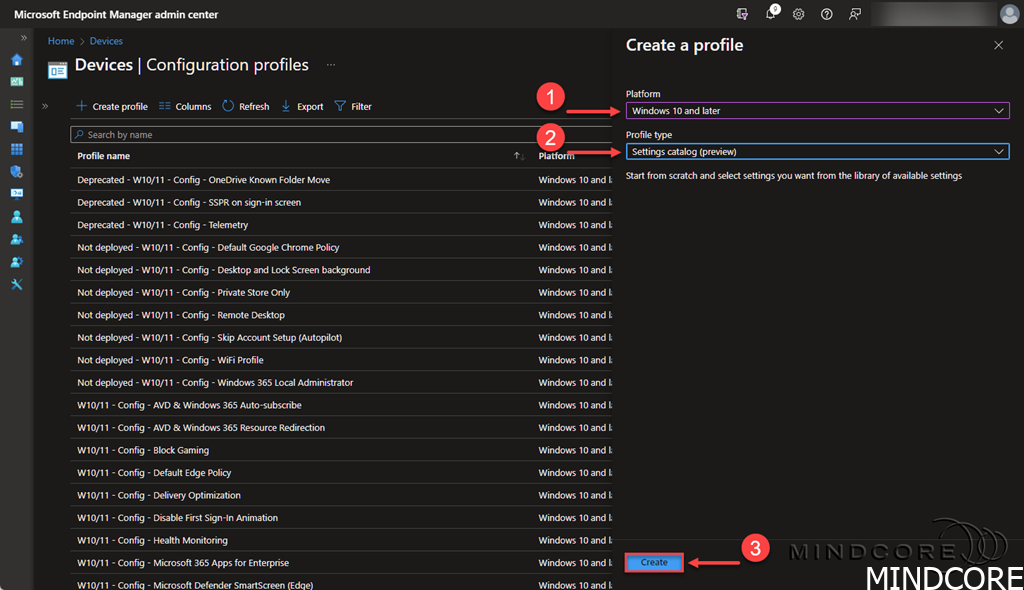
Task: Click the Devices icon in sidebar
Action: (16, 127)
